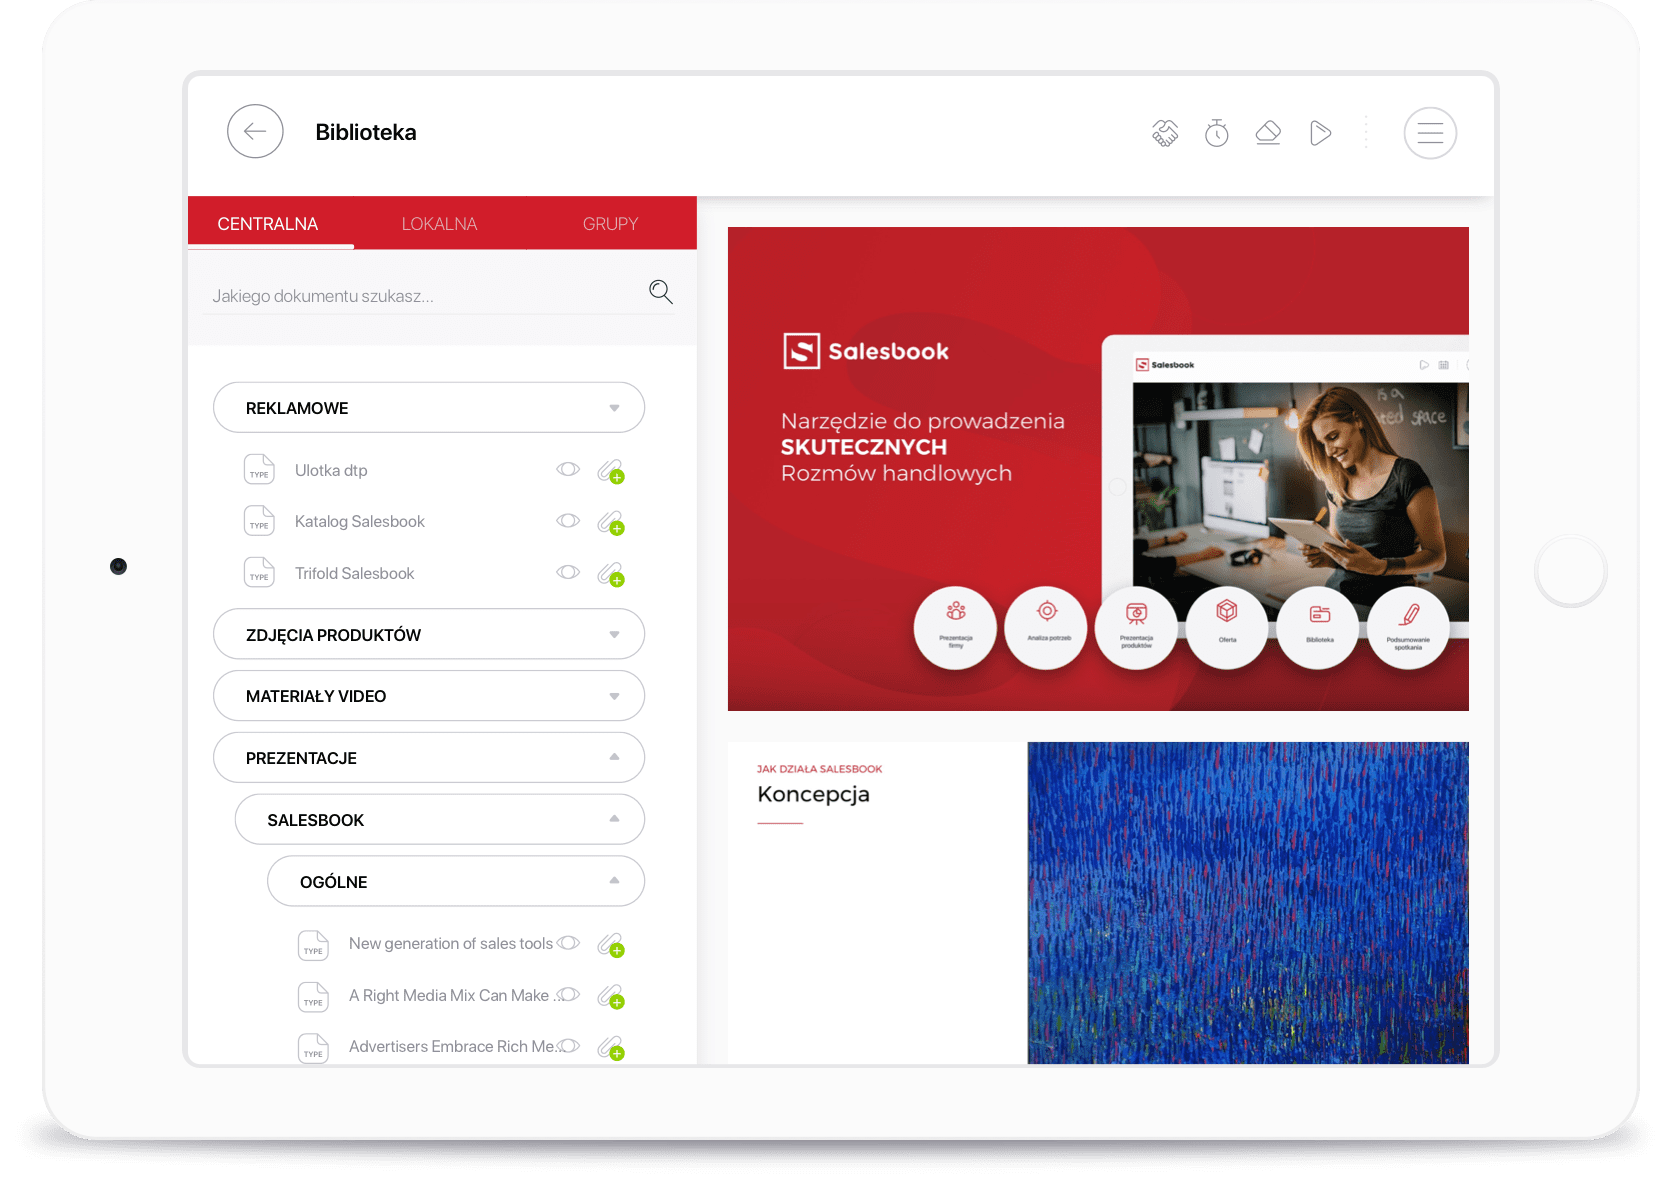Switch to the CENTRALNA tab

tap(268, 223)
